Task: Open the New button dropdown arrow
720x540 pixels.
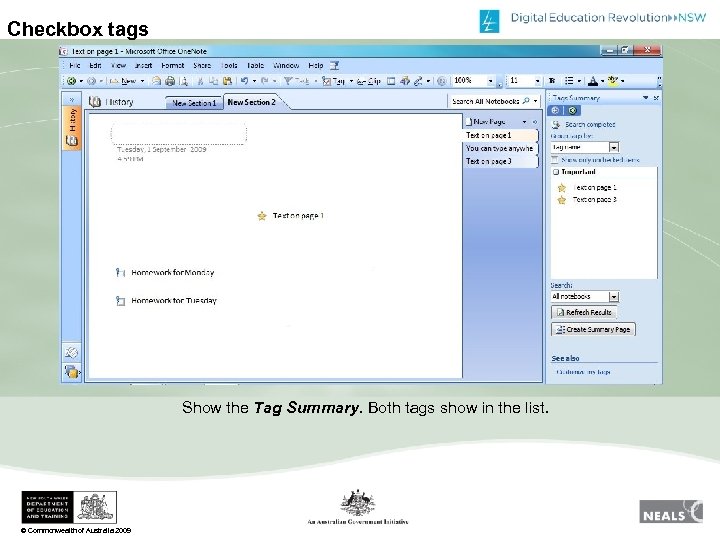Action: coord(142,81)
